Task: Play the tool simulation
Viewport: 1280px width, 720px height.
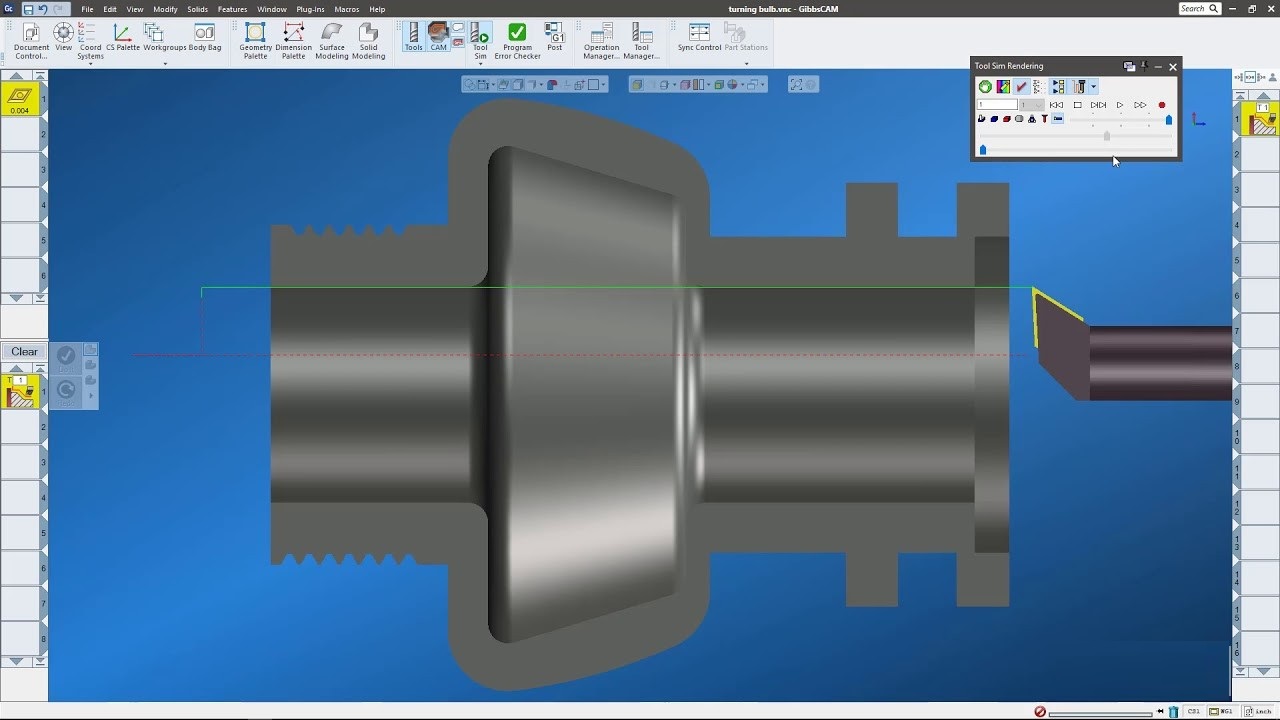Action: [1119, 105]
